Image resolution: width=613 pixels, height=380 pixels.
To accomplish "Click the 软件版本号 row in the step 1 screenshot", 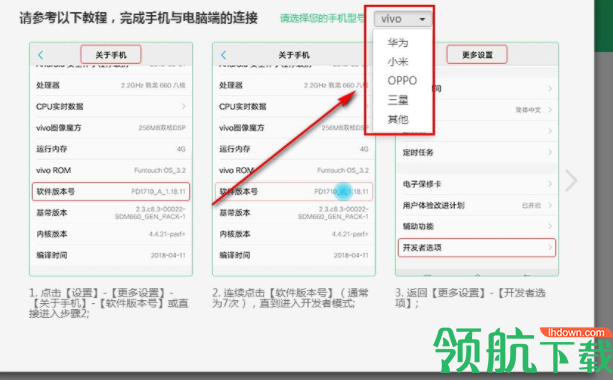I will (x=111, y=192).
